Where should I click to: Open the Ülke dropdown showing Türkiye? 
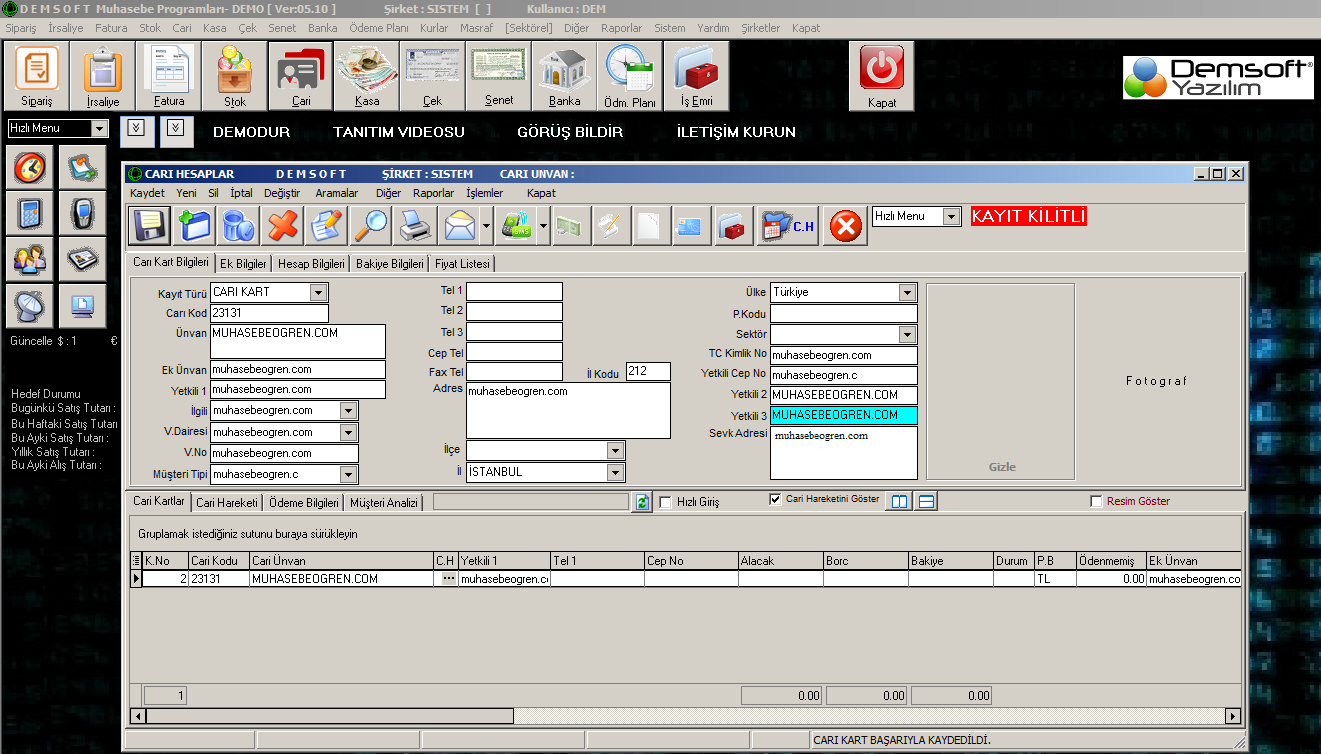(907, 293)
